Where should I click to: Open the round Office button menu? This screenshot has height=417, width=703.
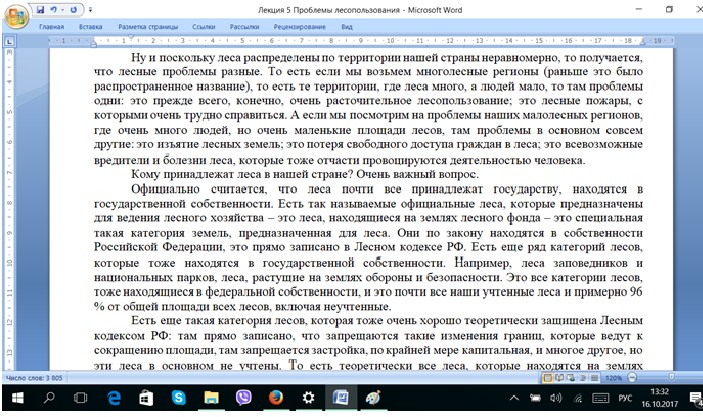(17, 17)
